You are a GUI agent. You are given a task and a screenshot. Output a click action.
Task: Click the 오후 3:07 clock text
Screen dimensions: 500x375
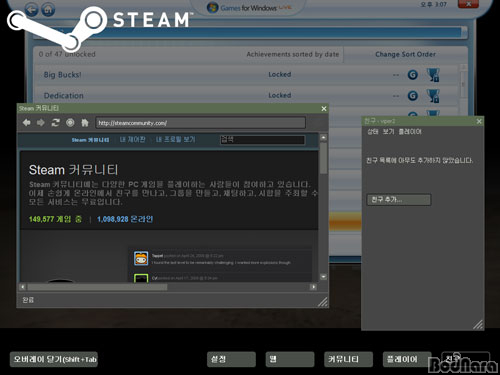(x=433, y=4)
